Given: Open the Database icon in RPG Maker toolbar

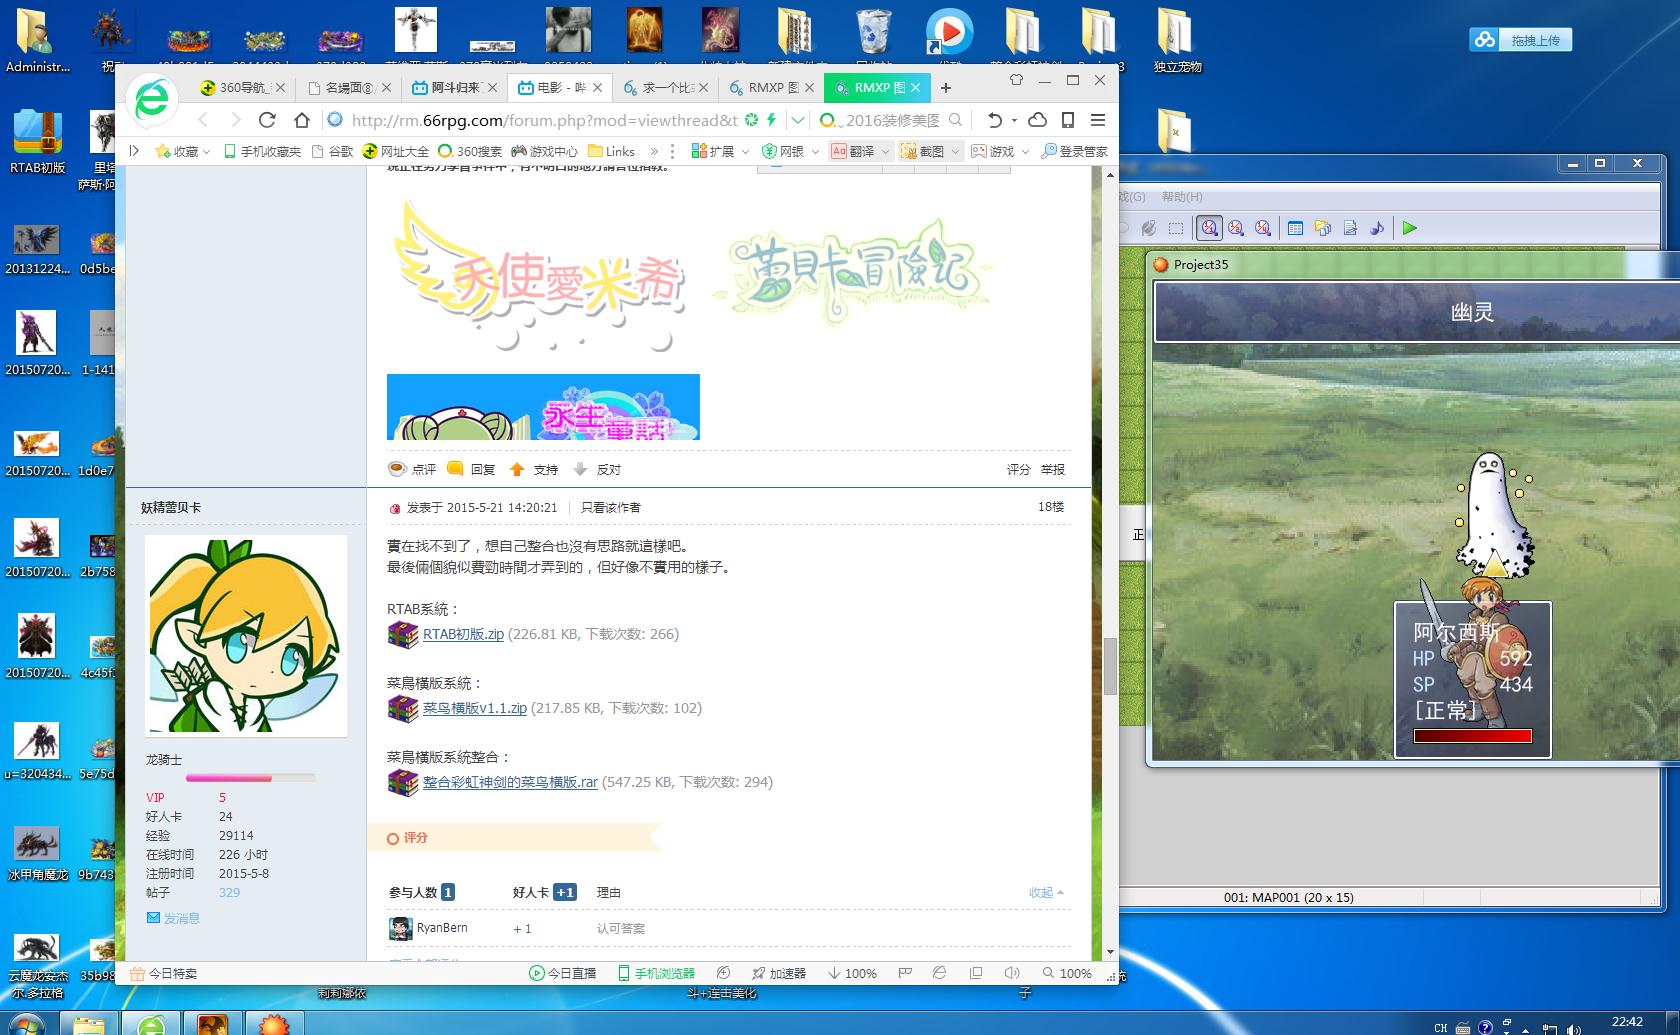Looking at the screenshot, I should (1295, 228).
